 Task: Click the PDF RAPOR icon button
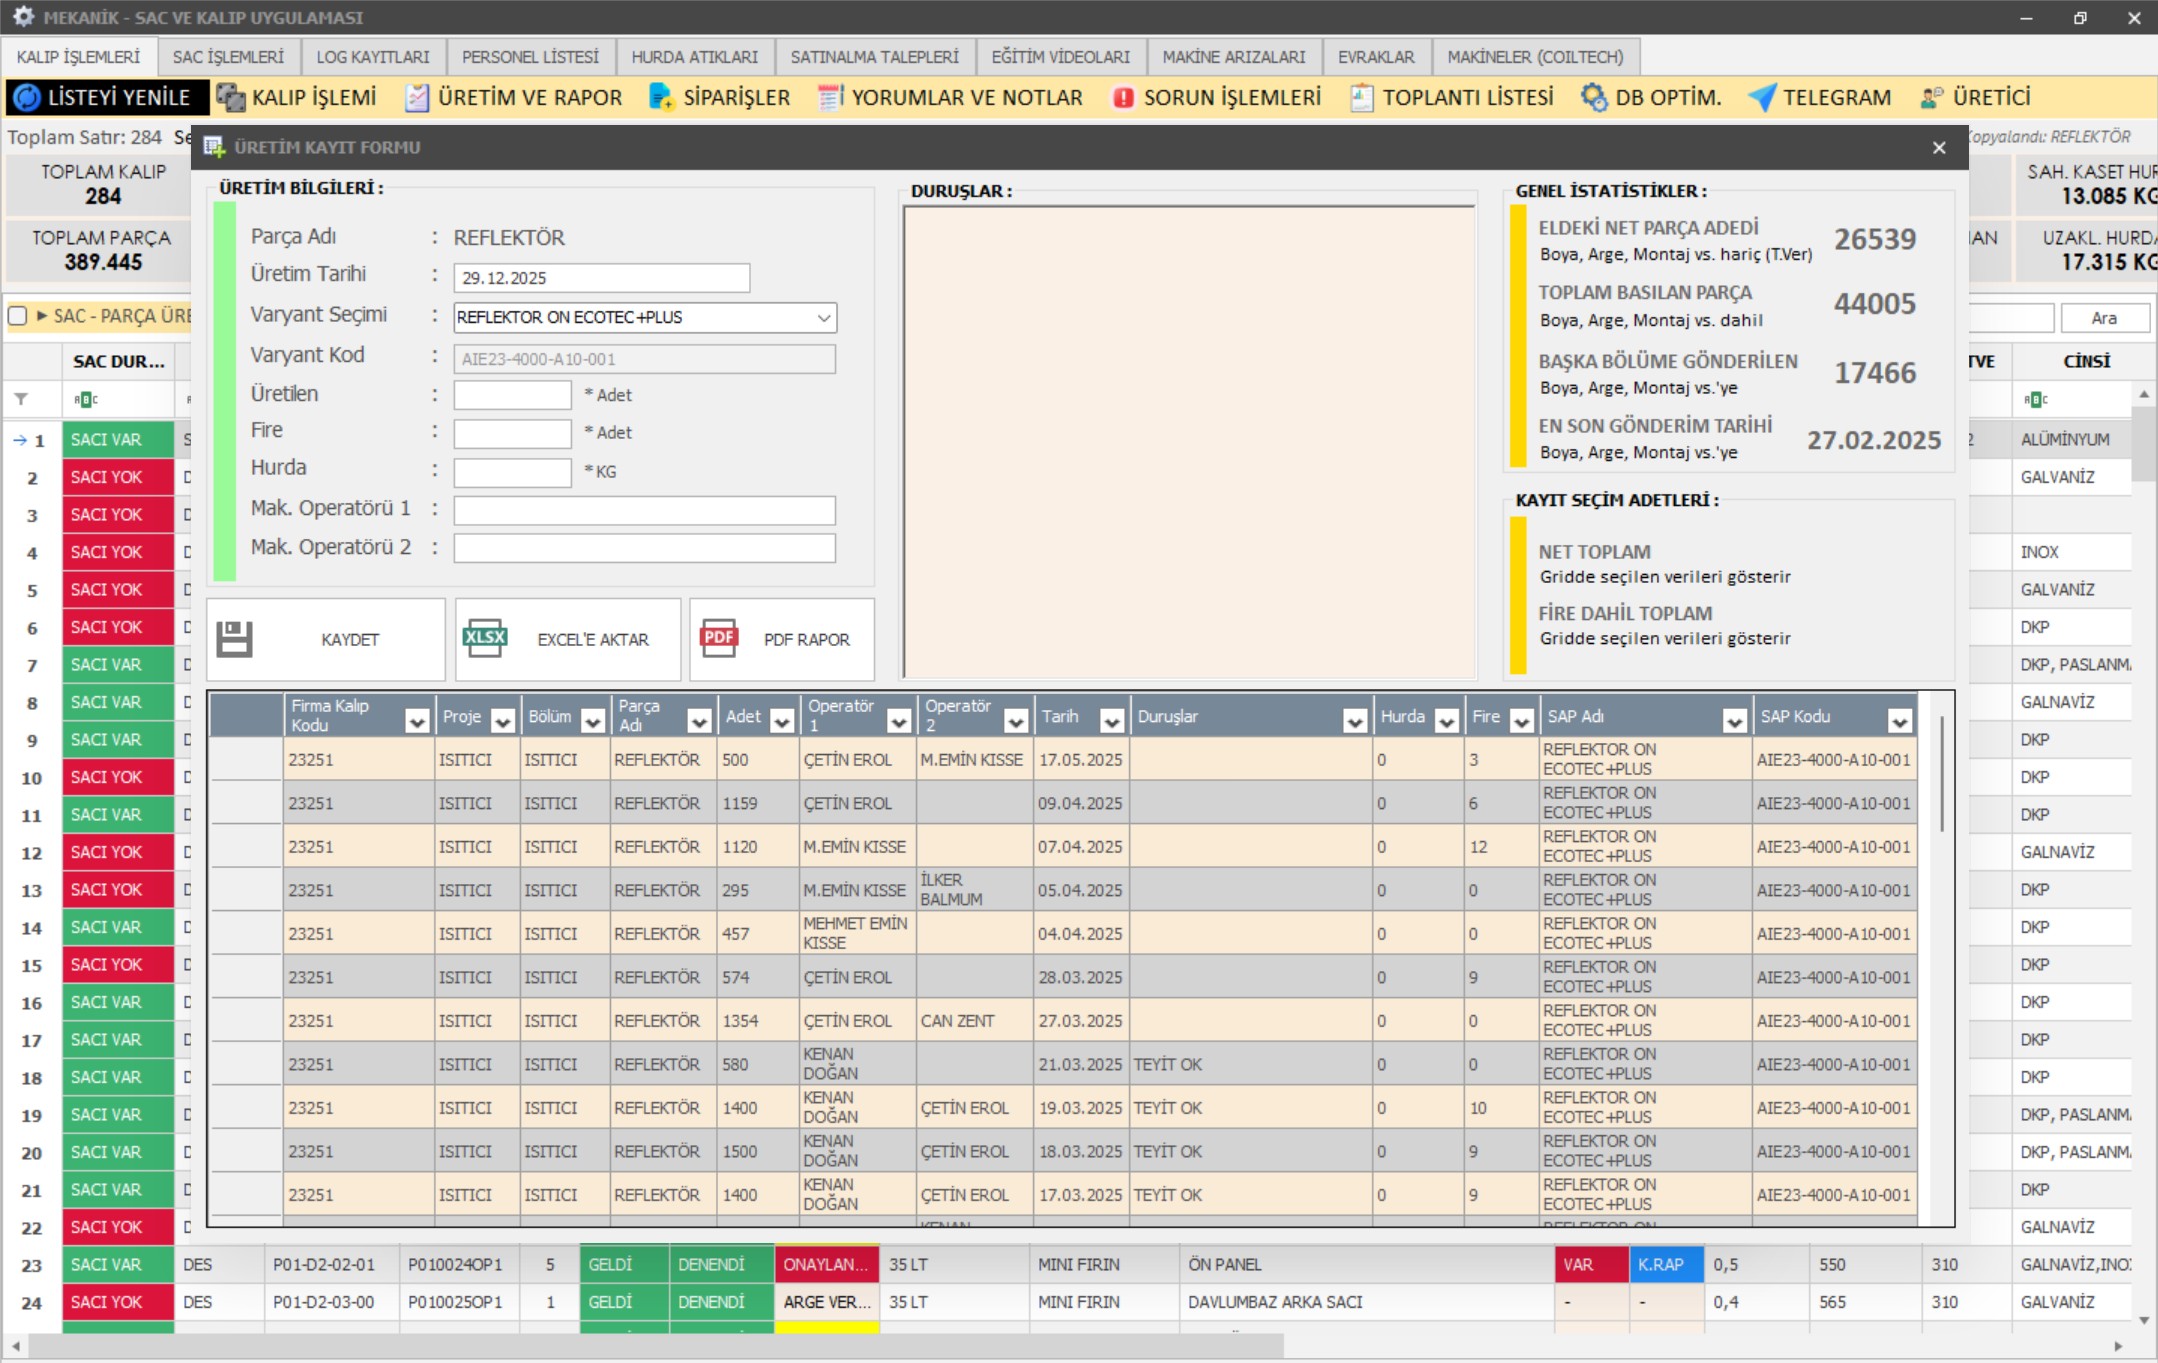(719, 638)
